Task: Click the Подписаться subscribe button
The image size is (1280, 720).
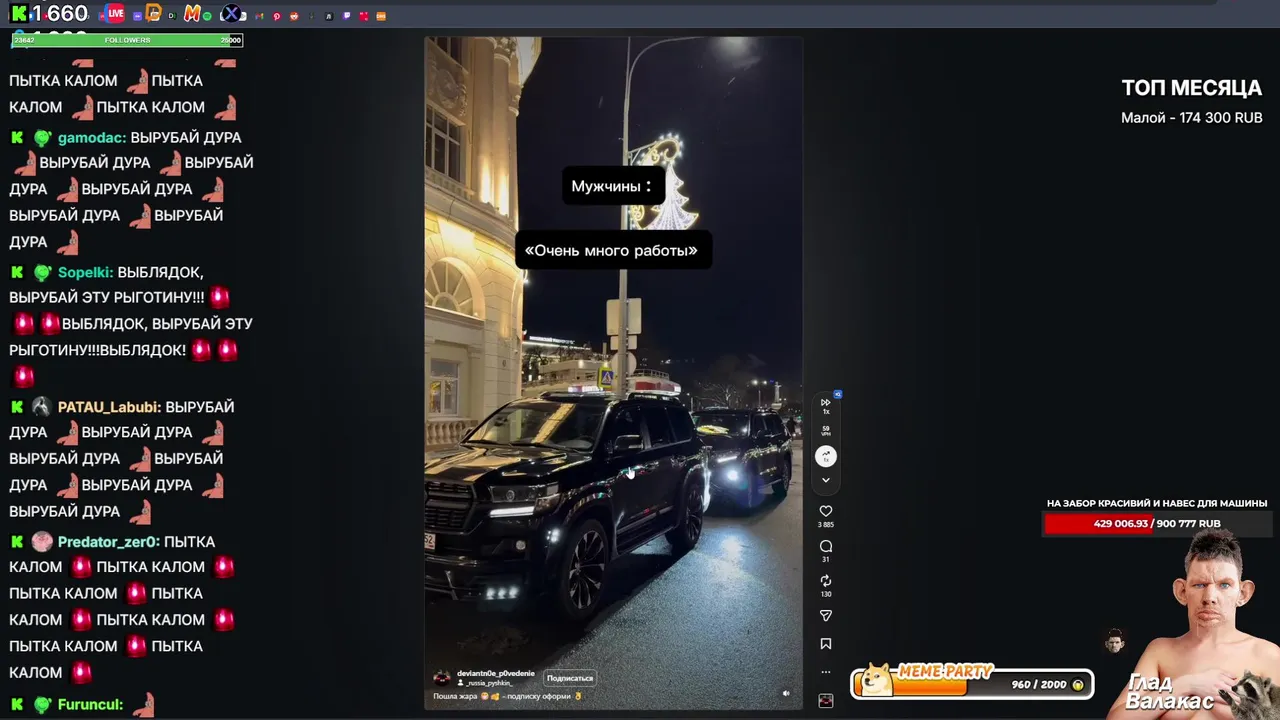Action: pos(570,678)
